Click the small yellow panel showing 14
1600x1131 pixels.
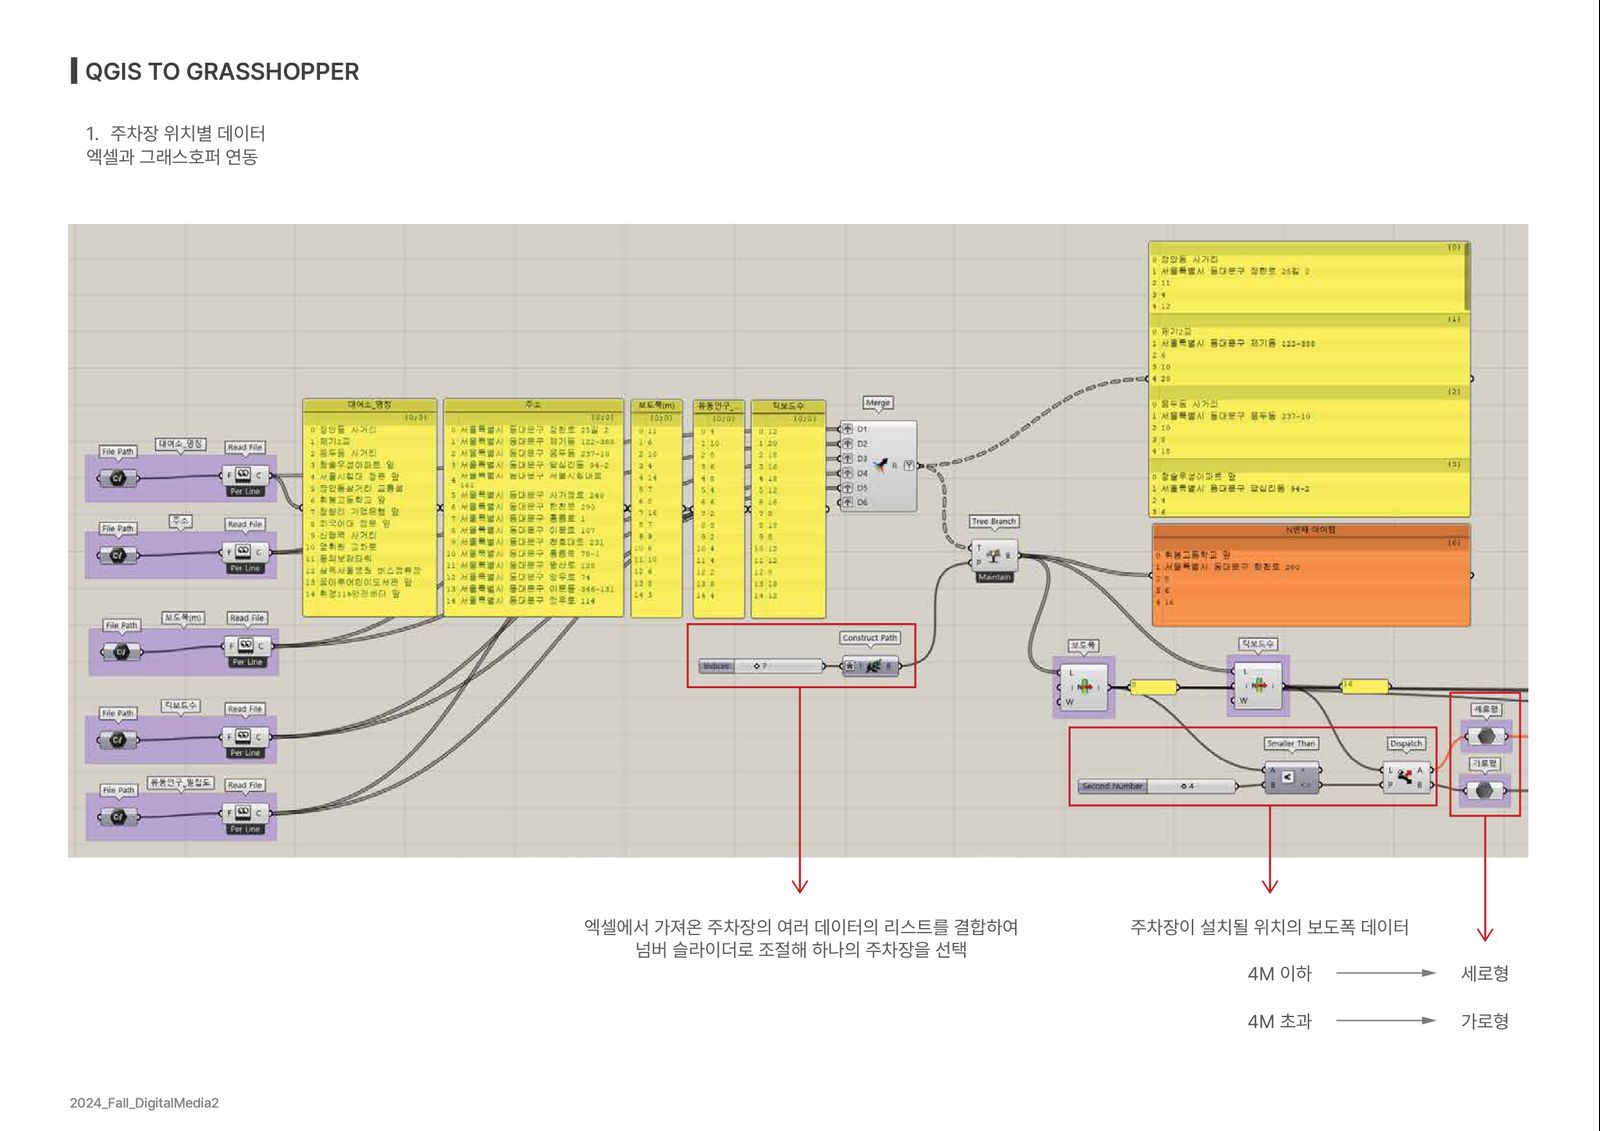click(1364, 685)
